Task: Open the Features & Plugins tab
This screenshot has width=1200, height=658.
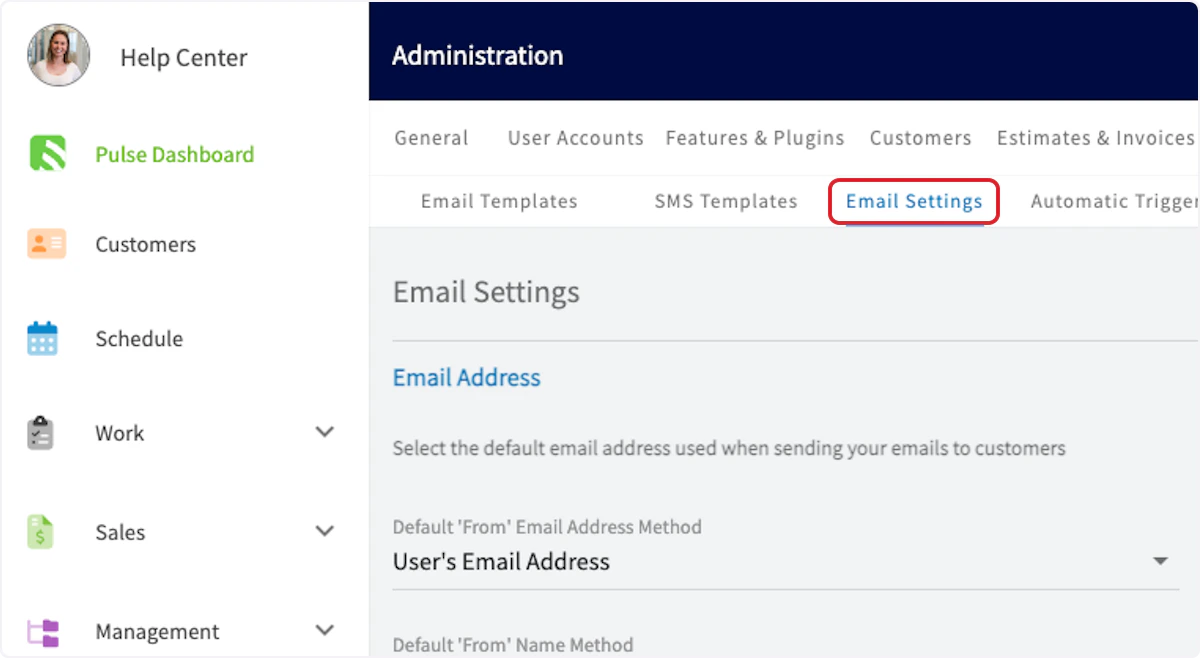Action: (755, 138)
